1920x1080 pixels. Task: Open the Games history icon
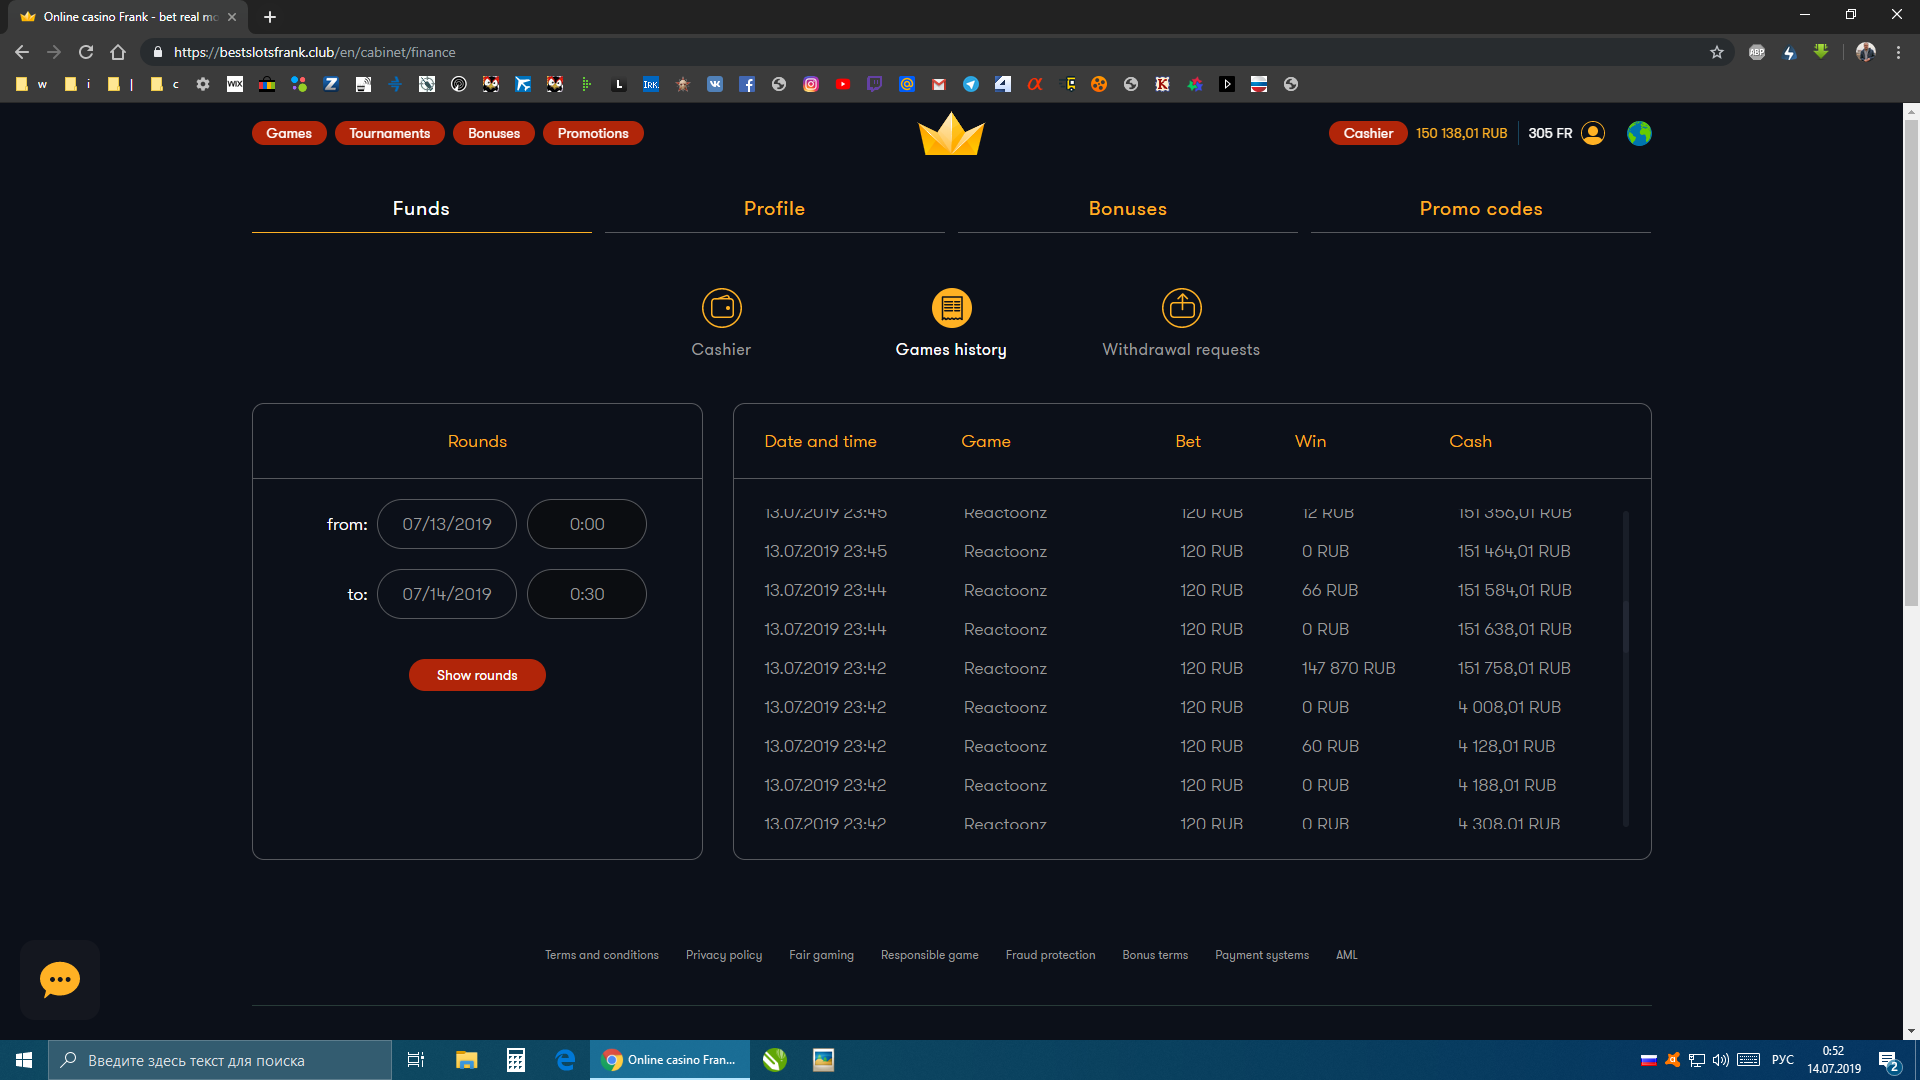951,308
